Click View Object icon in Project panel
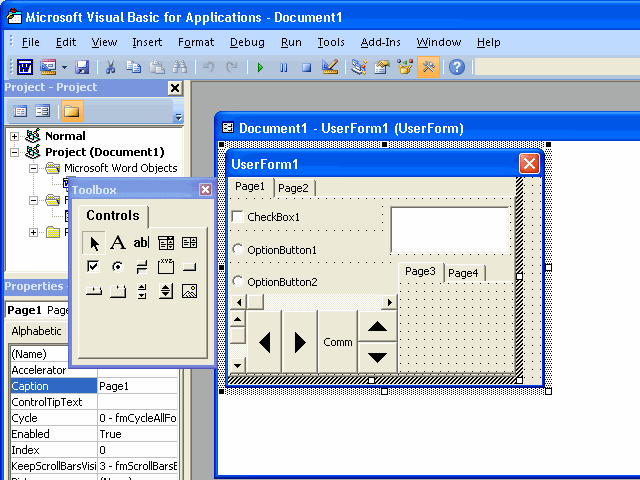640x480 pixels. (x=42, y=111)
